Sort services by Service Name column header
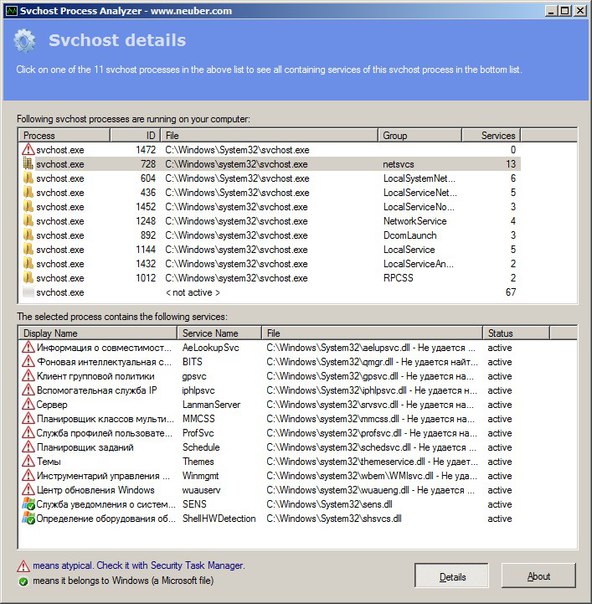The width and height of the screenshot is (592, 604). [219, 333]
